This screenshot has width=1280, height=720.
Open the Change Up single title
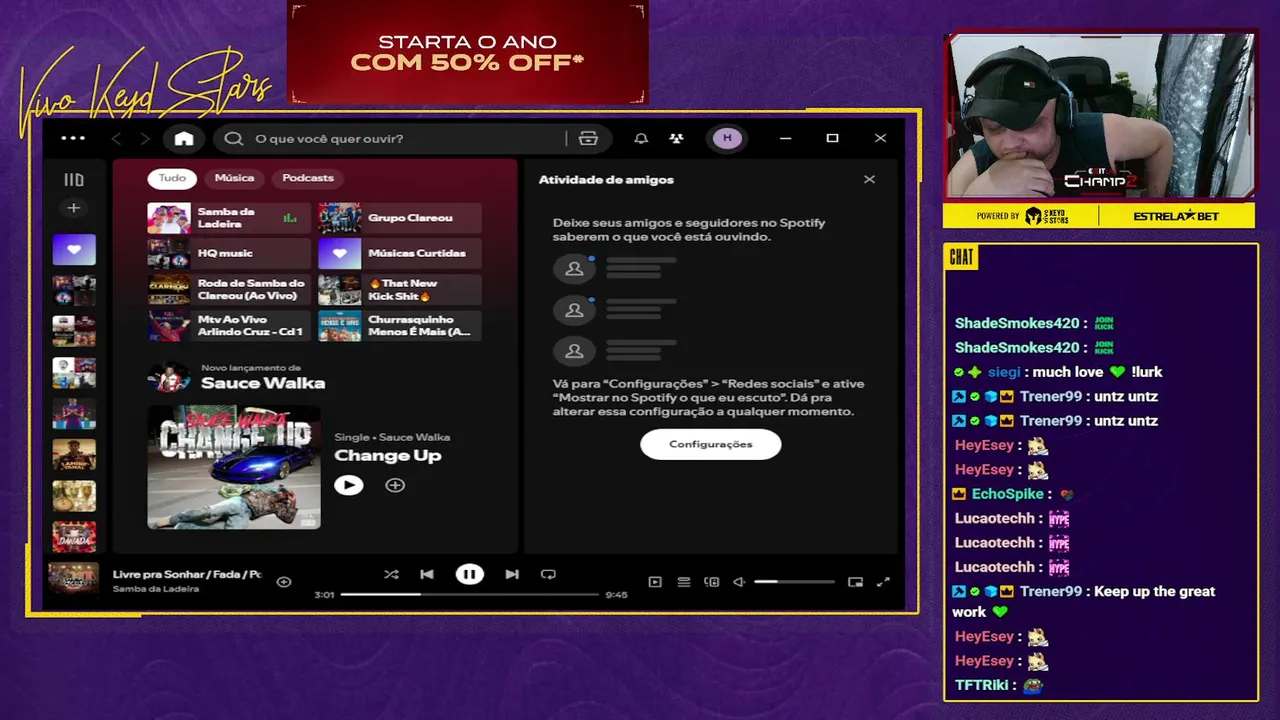click(x=387, y=456)
